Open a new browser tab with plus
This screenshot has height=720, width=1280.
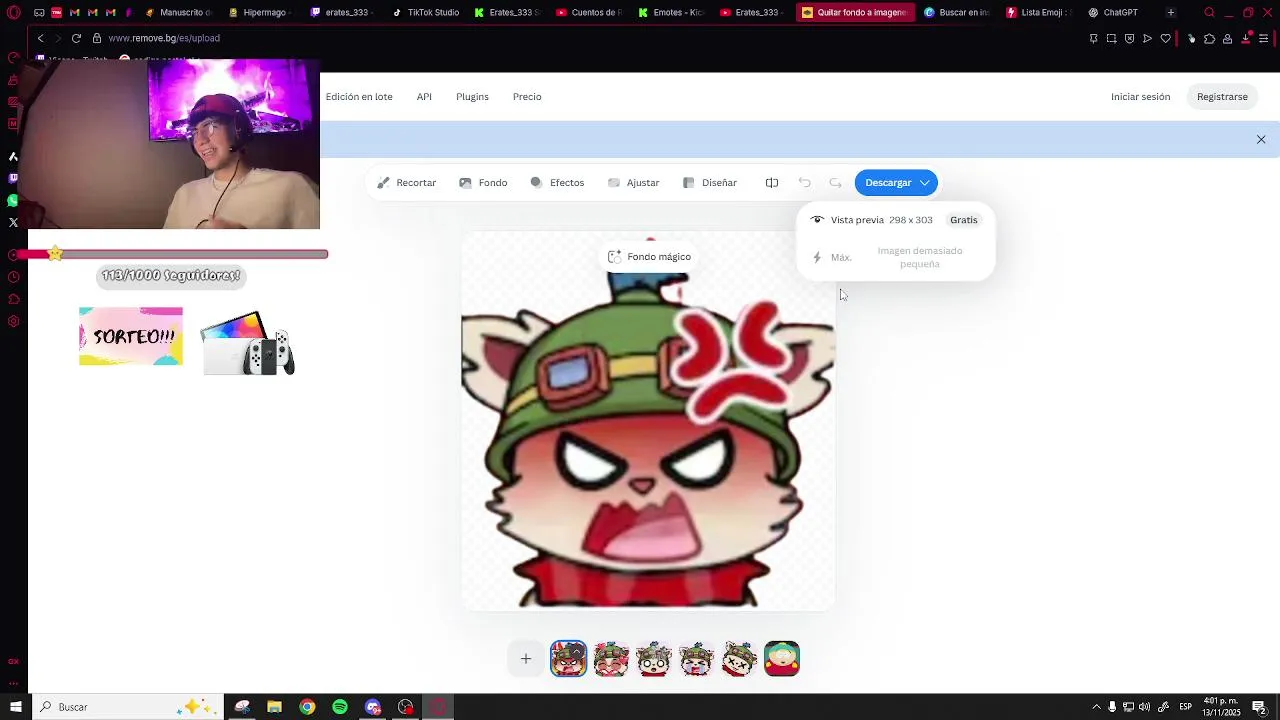[x=1170, y=13]
